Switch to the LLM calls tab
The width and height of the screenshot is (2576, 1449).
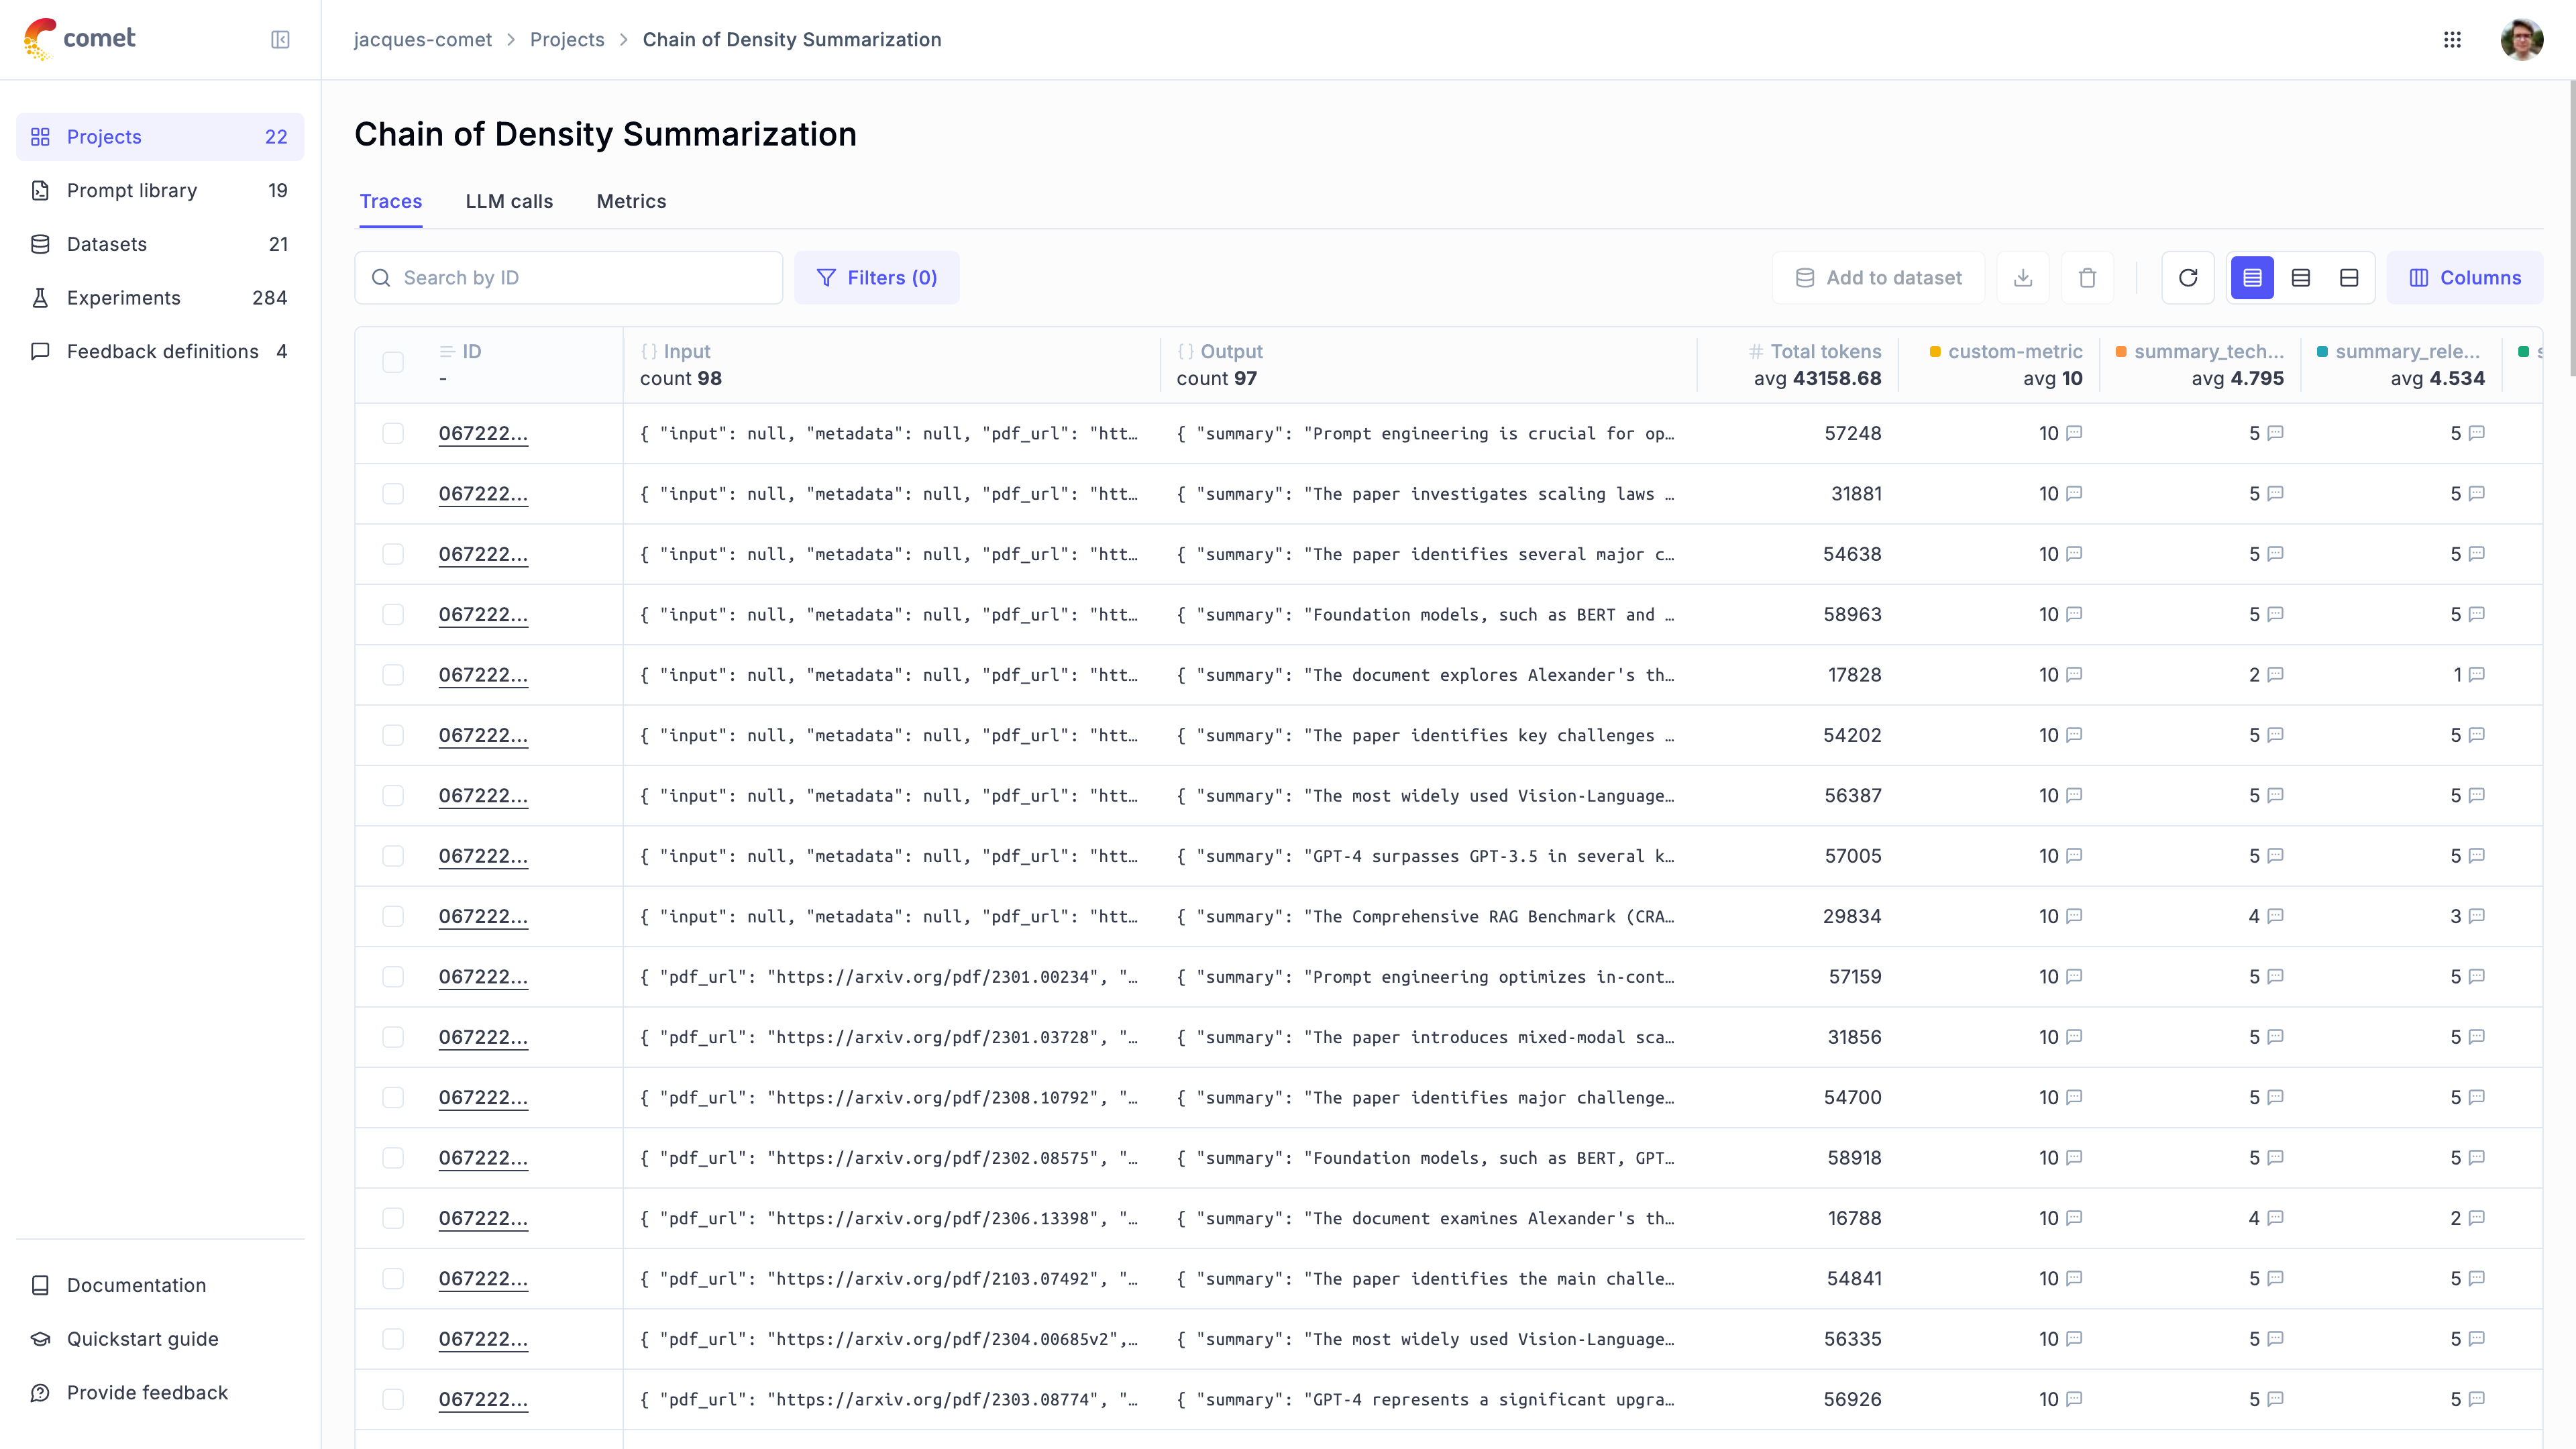[509, 201]
